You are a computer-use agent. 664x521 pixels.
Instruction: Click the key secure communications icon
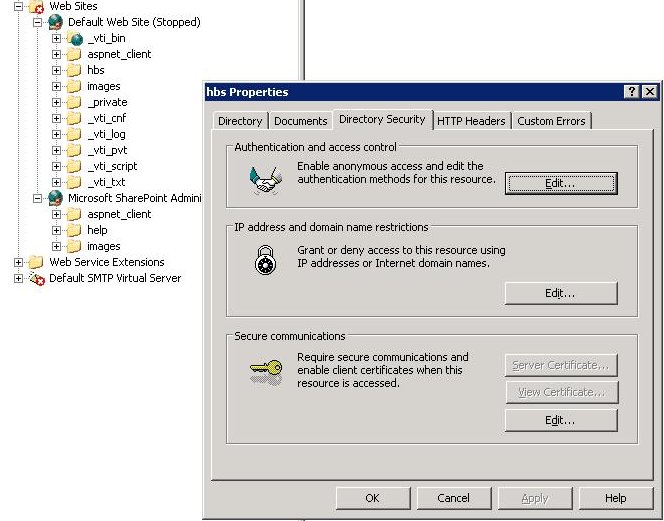(265, 371)
